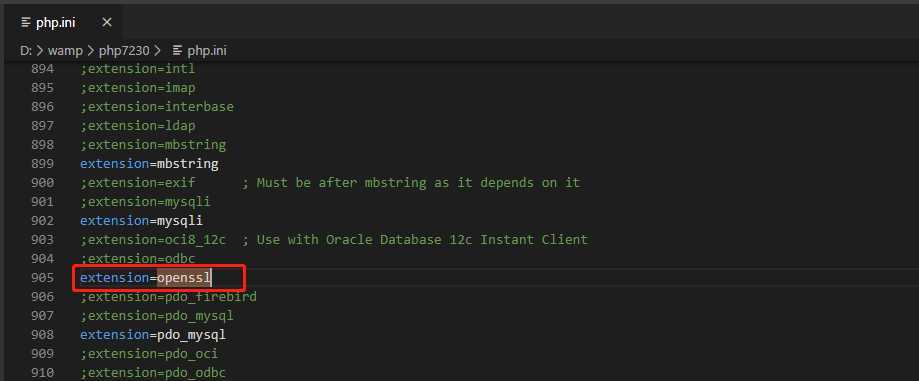The height and width of the screenshot is (381, 919).
Task: Click the file icon on php.ini tab
Action: pos(26,23)
